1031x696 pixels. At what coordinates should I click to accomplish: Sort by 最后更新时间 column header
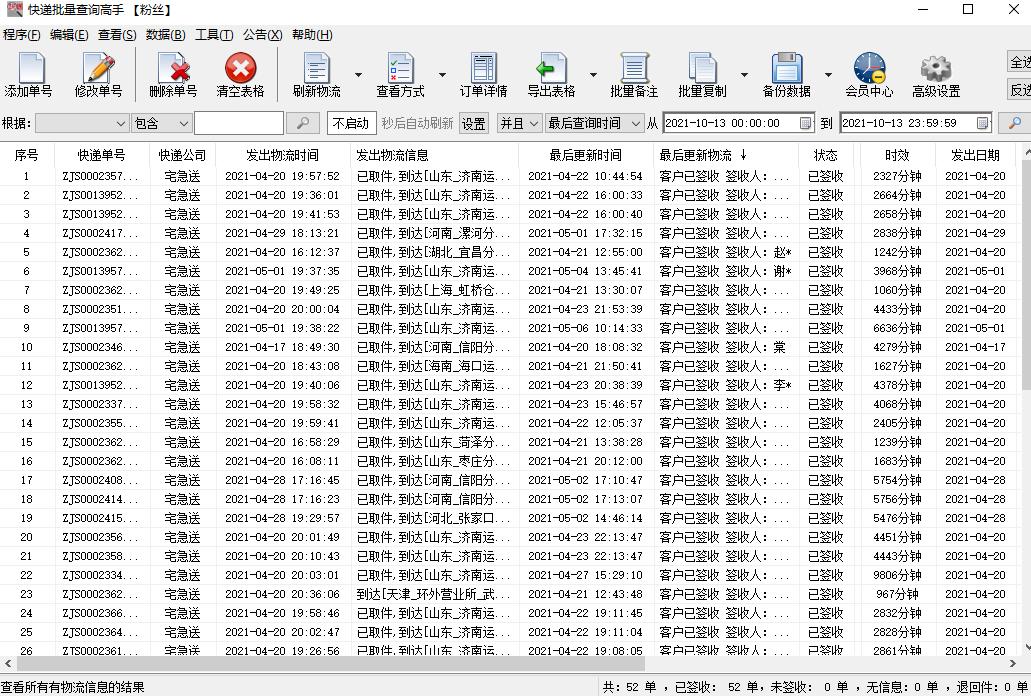point(585,155)
